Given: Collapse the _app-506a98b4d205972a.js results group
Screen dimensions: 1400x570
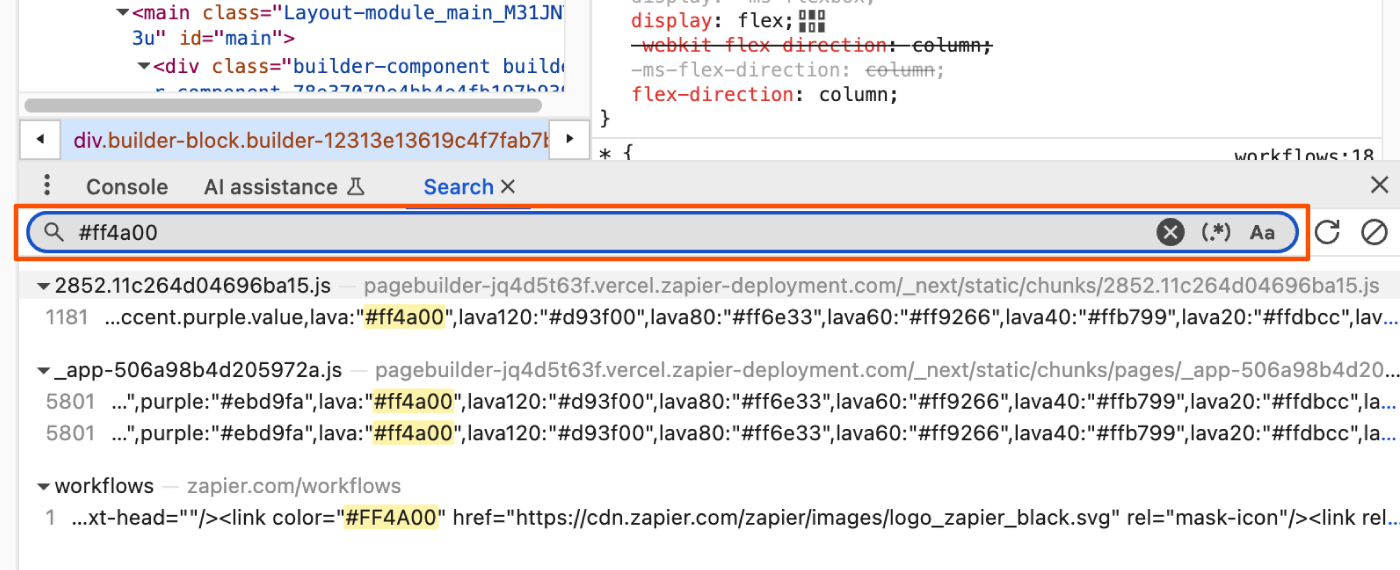Looking at the screenshot, I should click(43, 371).
